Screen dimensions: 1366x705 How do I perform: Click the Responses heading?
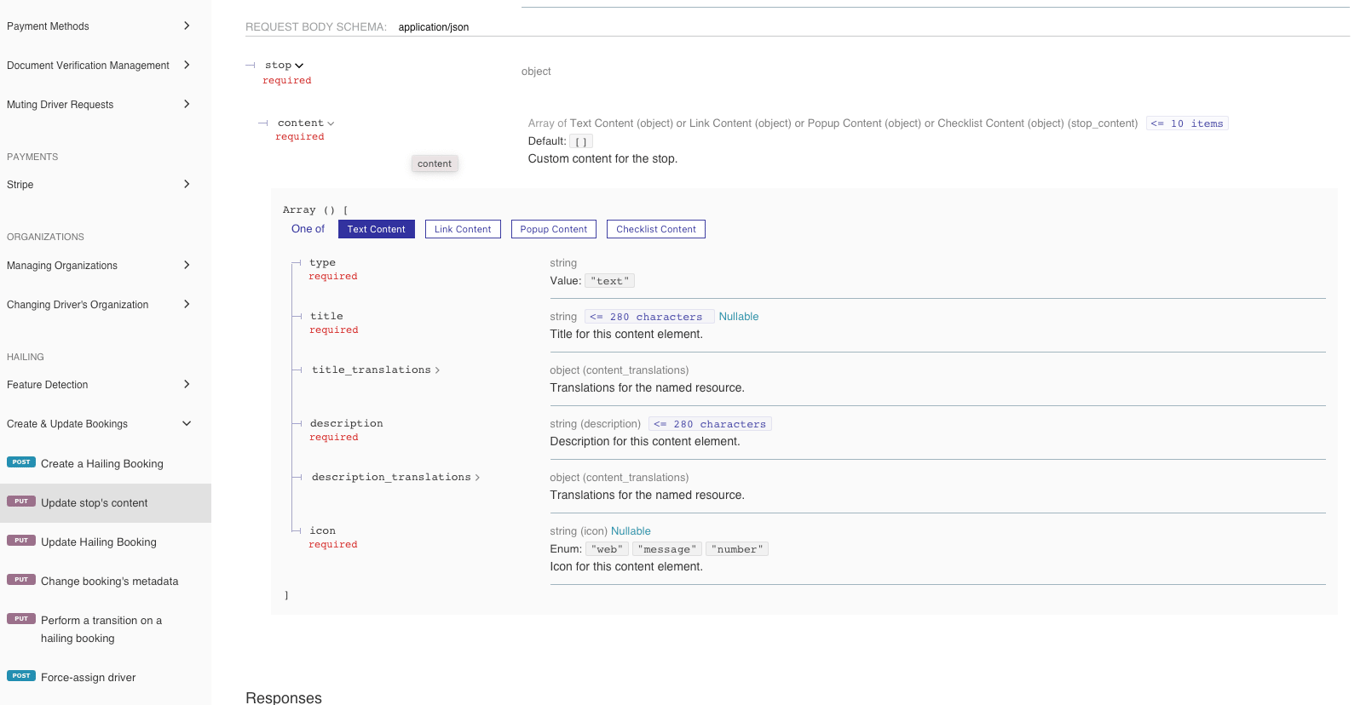point(284,698)
